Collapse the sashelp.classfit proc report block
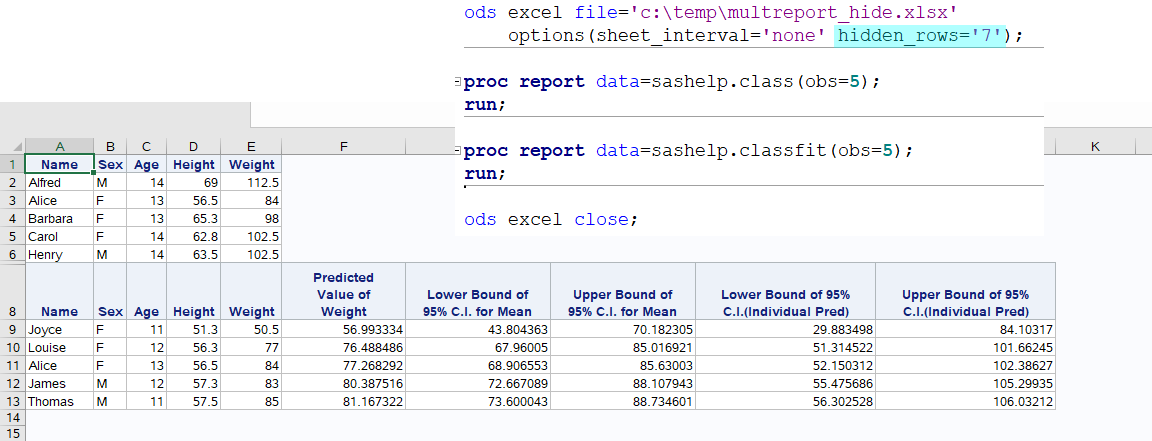Viewport: 1152px width, 441px height. click(x=458, y=151)
